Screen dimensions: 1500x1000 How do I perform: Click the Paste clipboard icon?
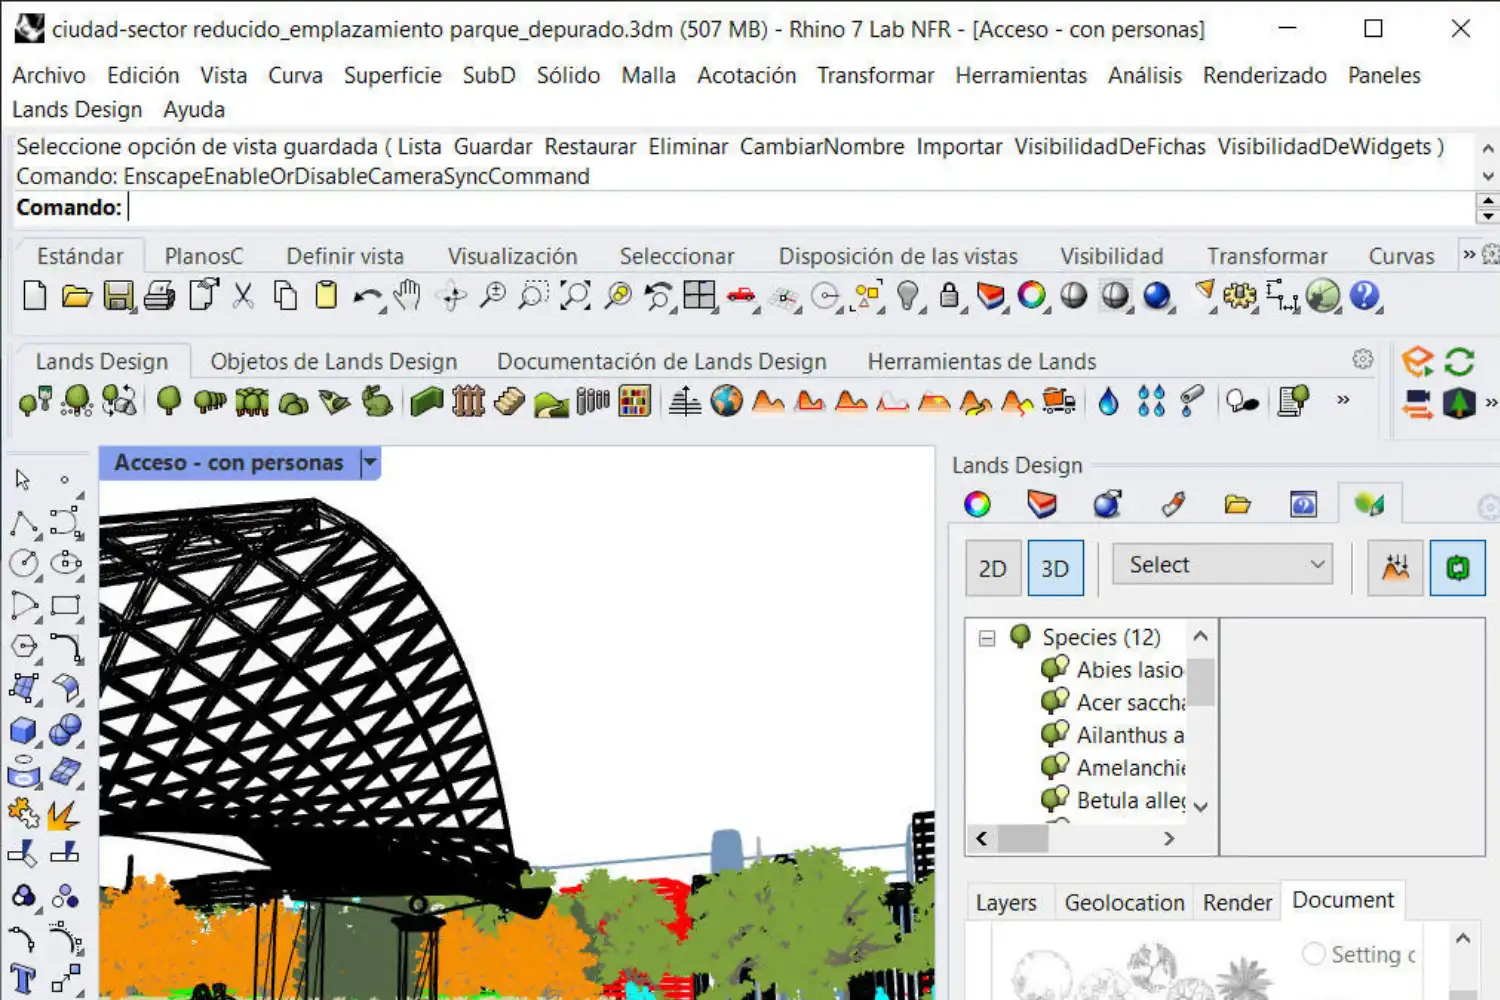(326, 296)
